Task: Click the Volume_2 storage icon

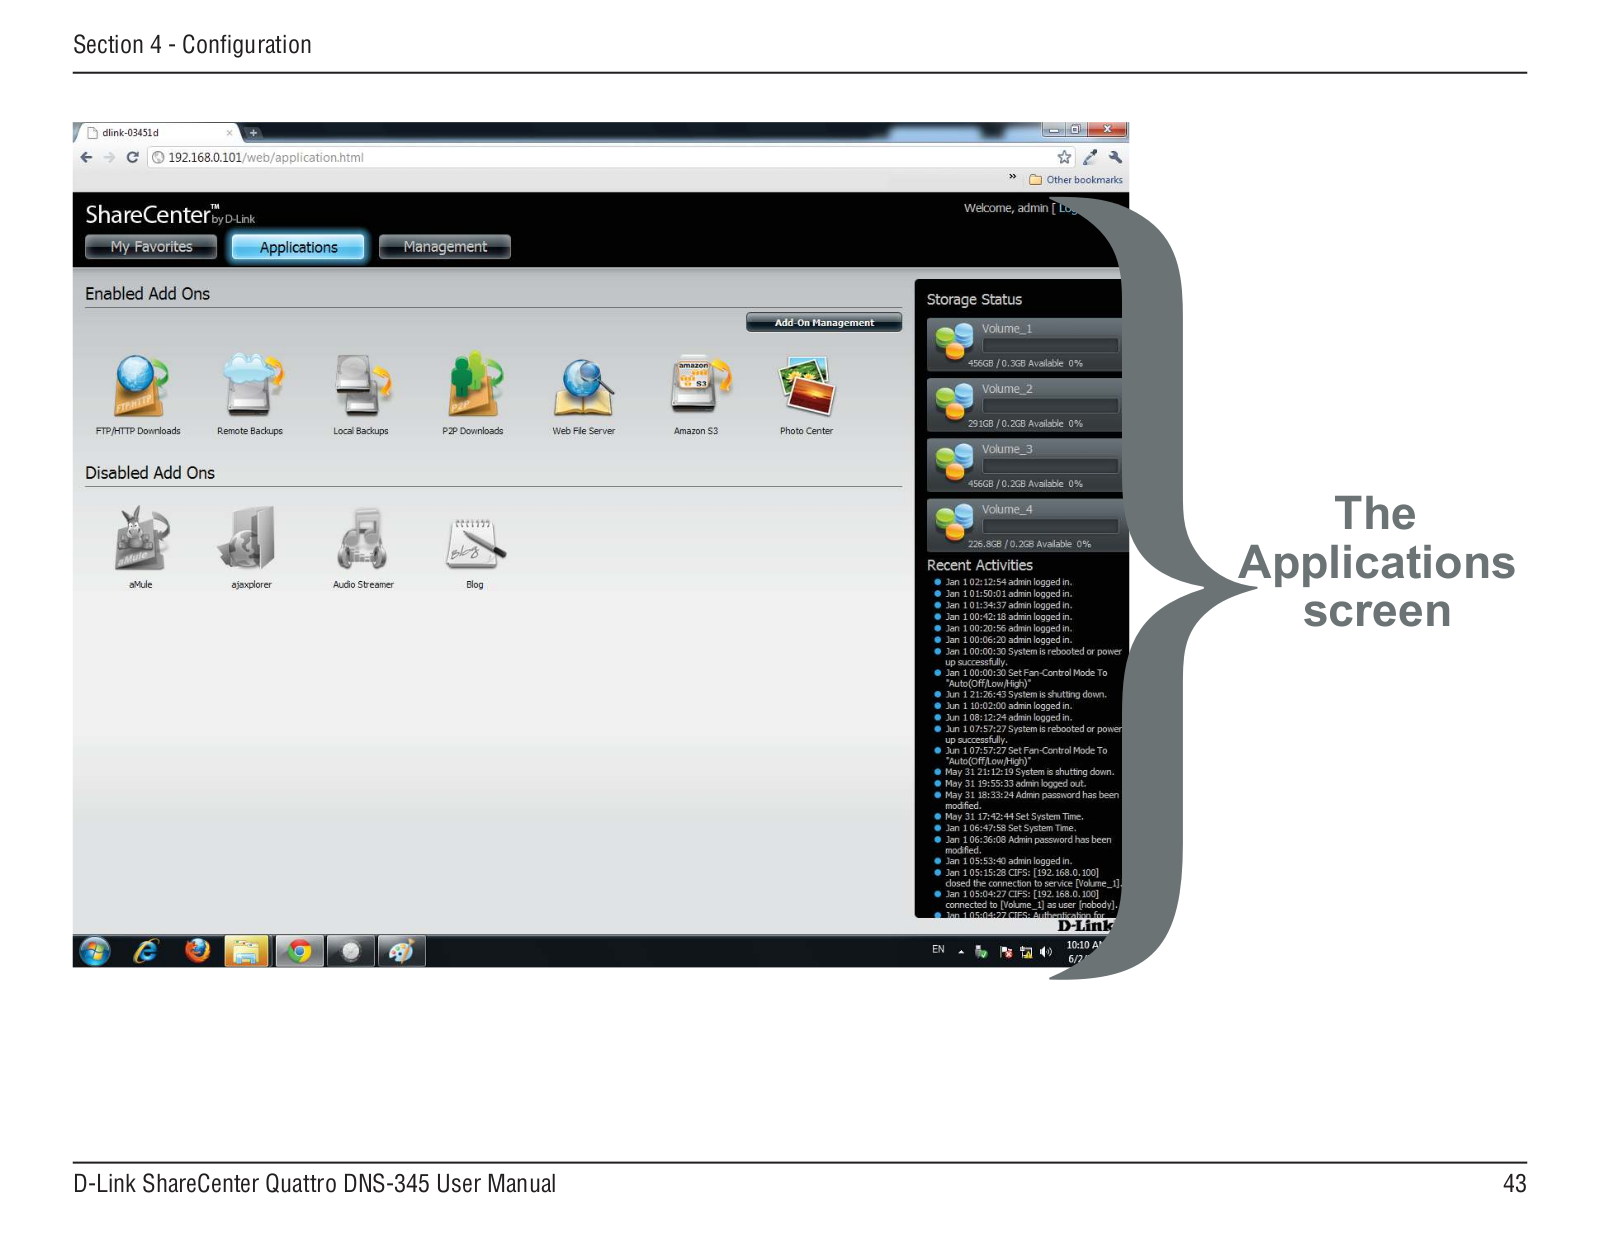Action: (954, 401)
